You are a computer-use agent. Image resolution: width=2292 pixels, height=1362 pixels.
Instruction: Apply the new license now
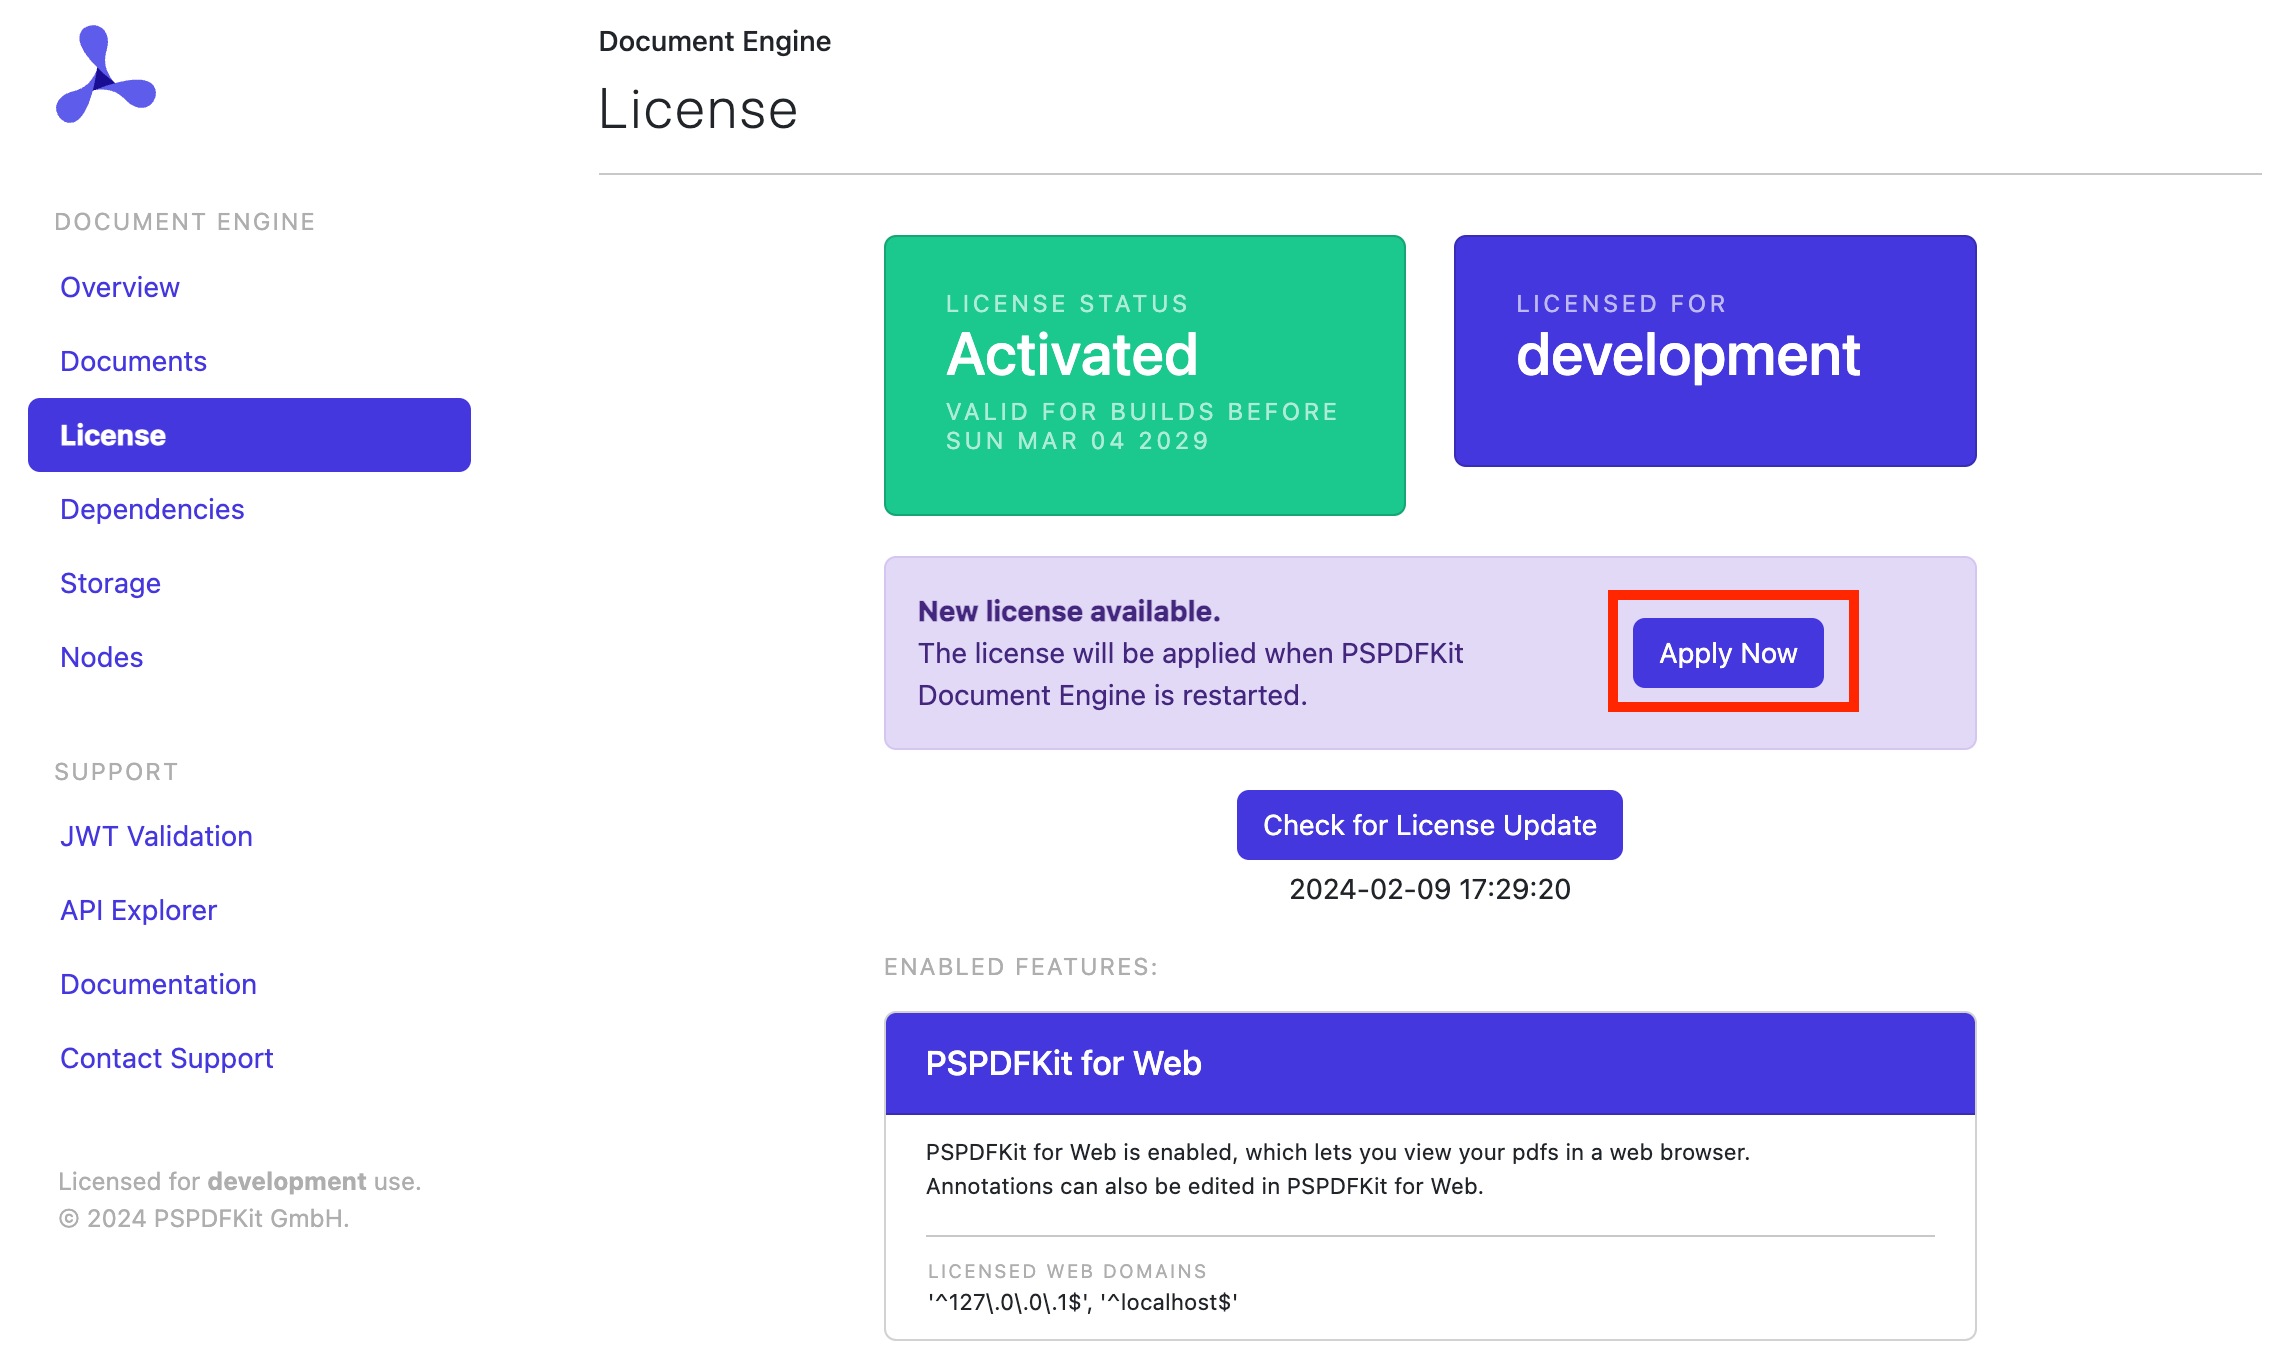pos(1727,653)
